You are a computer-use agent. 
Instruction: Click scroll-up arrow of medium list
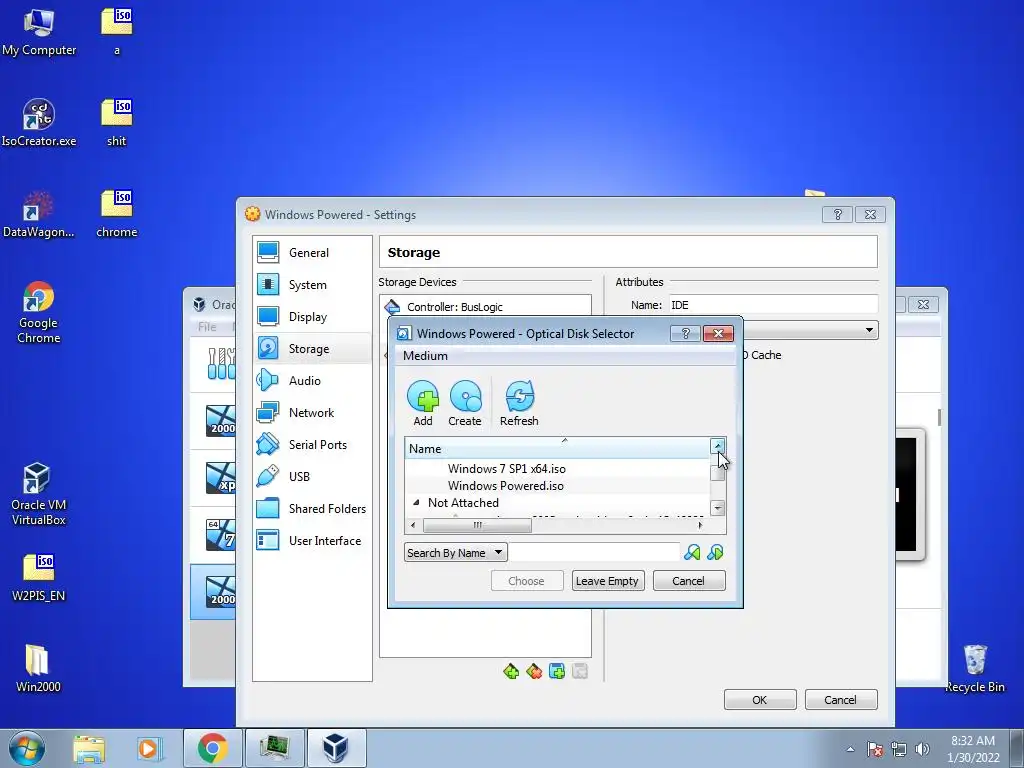click(x=718, y=446)
